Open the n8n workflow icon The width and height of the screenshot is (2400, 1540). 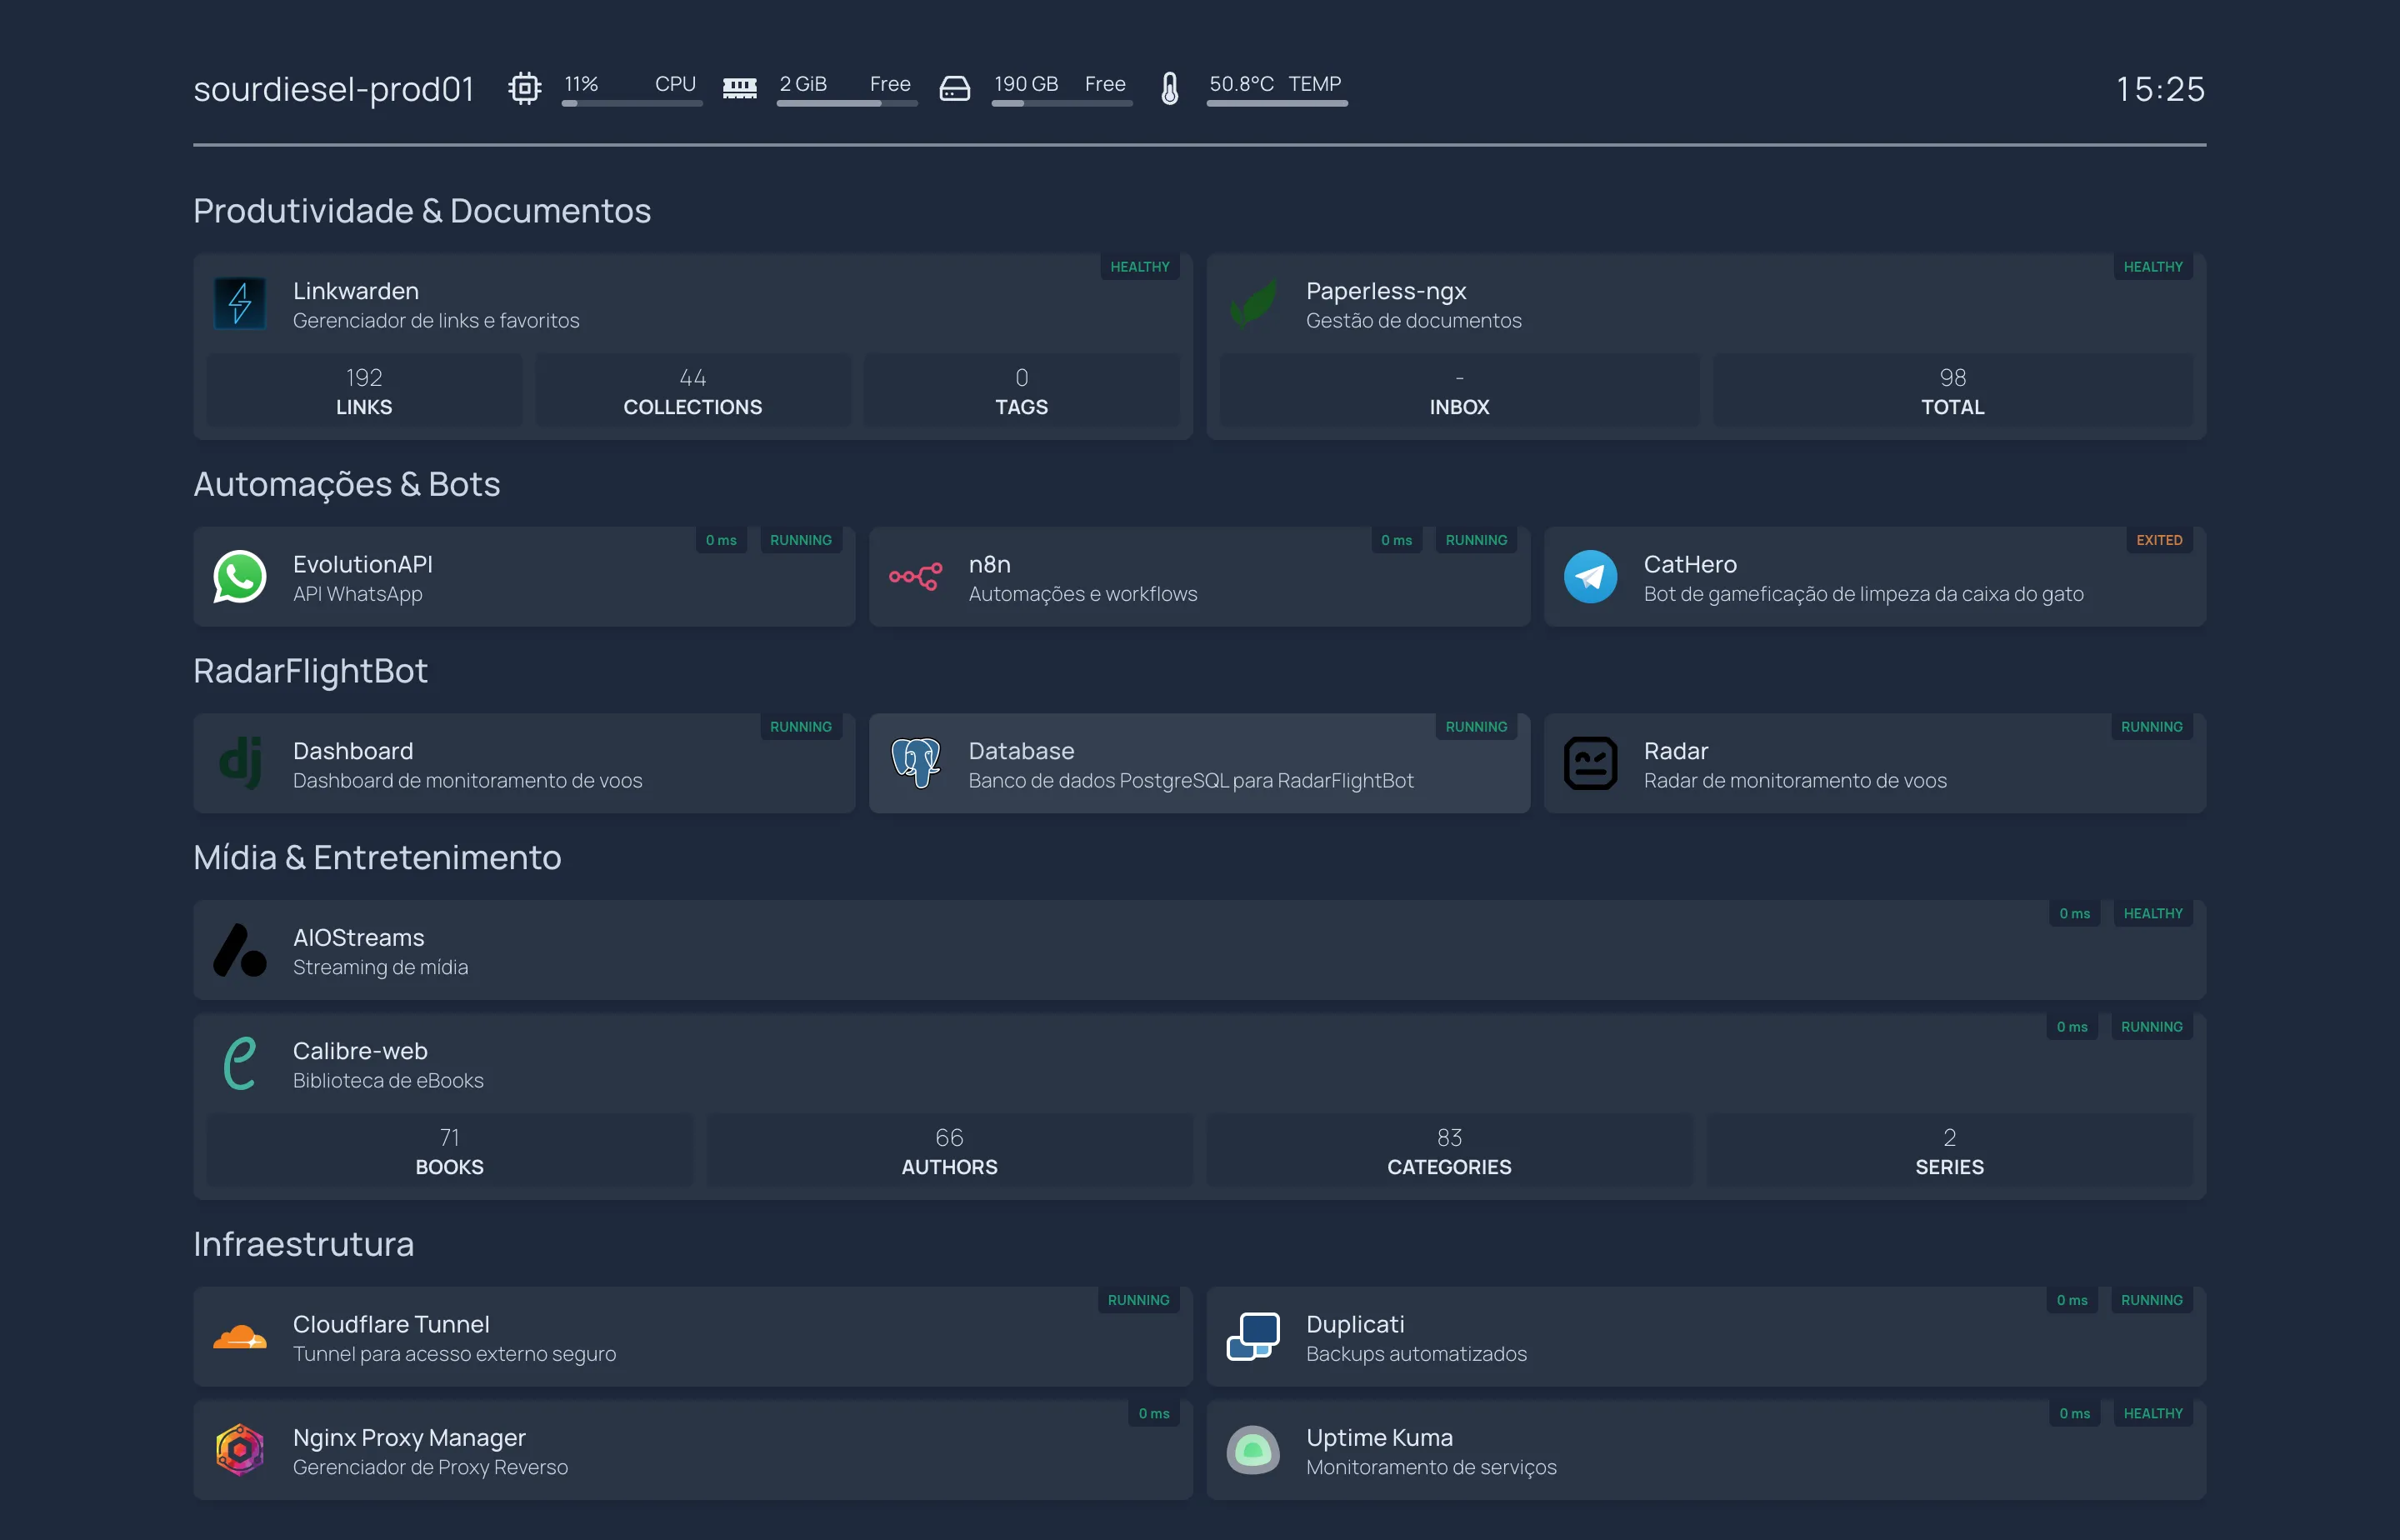[915, 577]
